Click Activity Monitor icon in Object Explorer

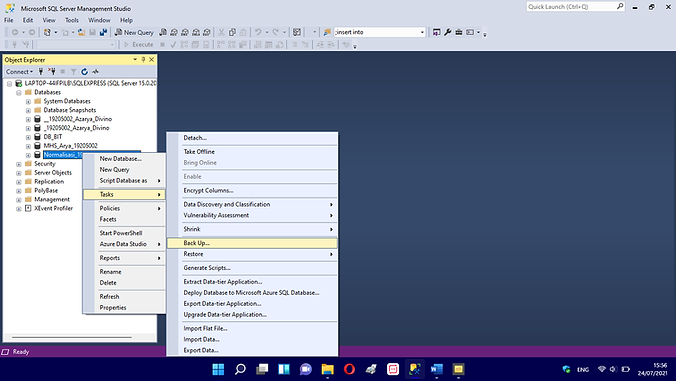pyautogui.click(x=95, y=72)
